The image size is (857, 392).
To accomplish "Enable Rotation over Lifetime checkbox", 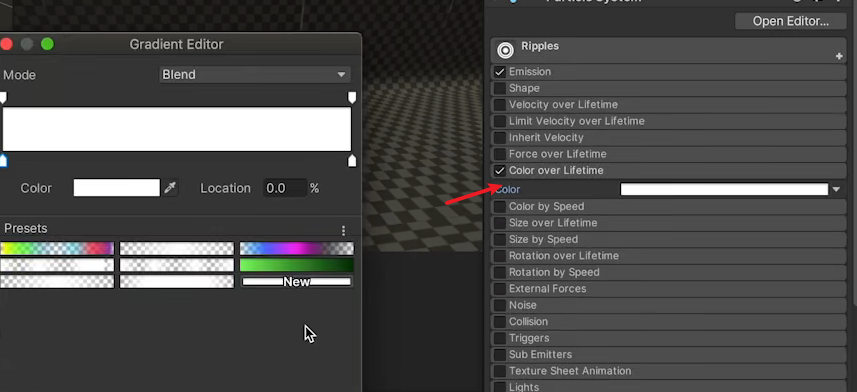I will (x=500, y=255).
